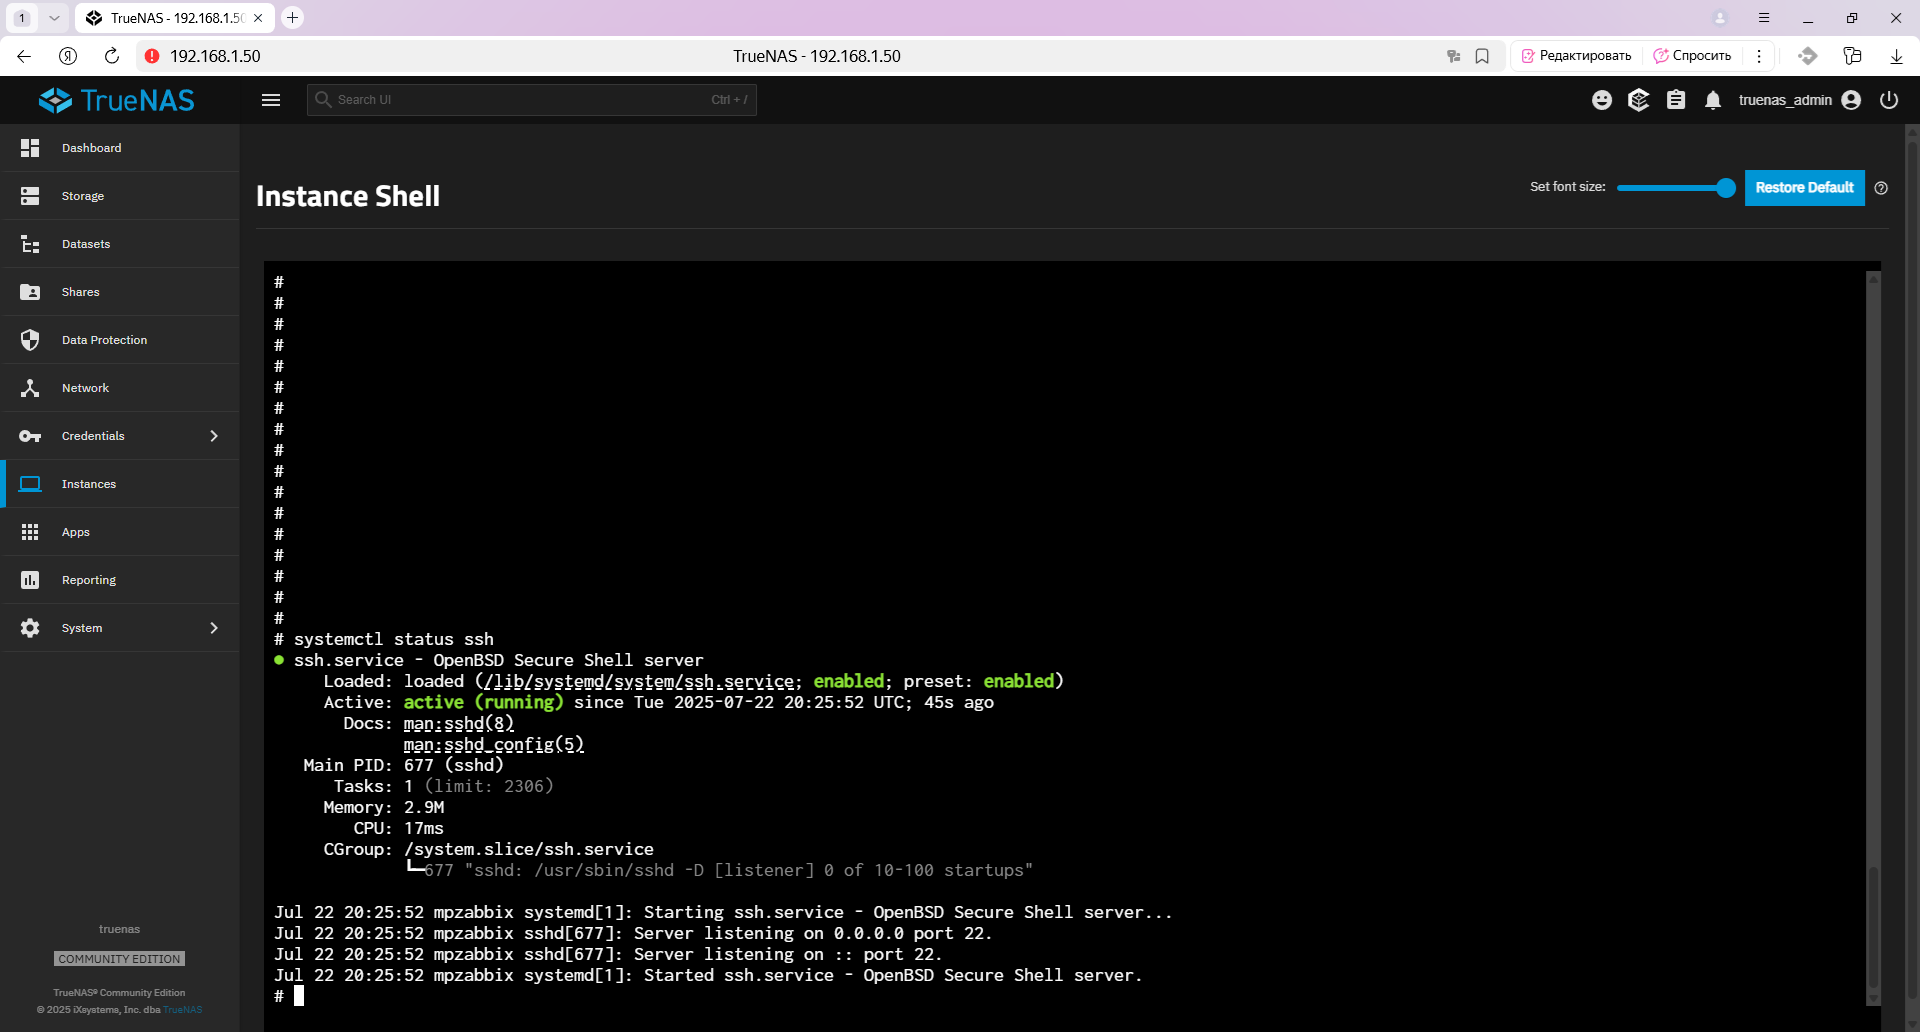Click the Shares folder icon

(x=30, y=292)
